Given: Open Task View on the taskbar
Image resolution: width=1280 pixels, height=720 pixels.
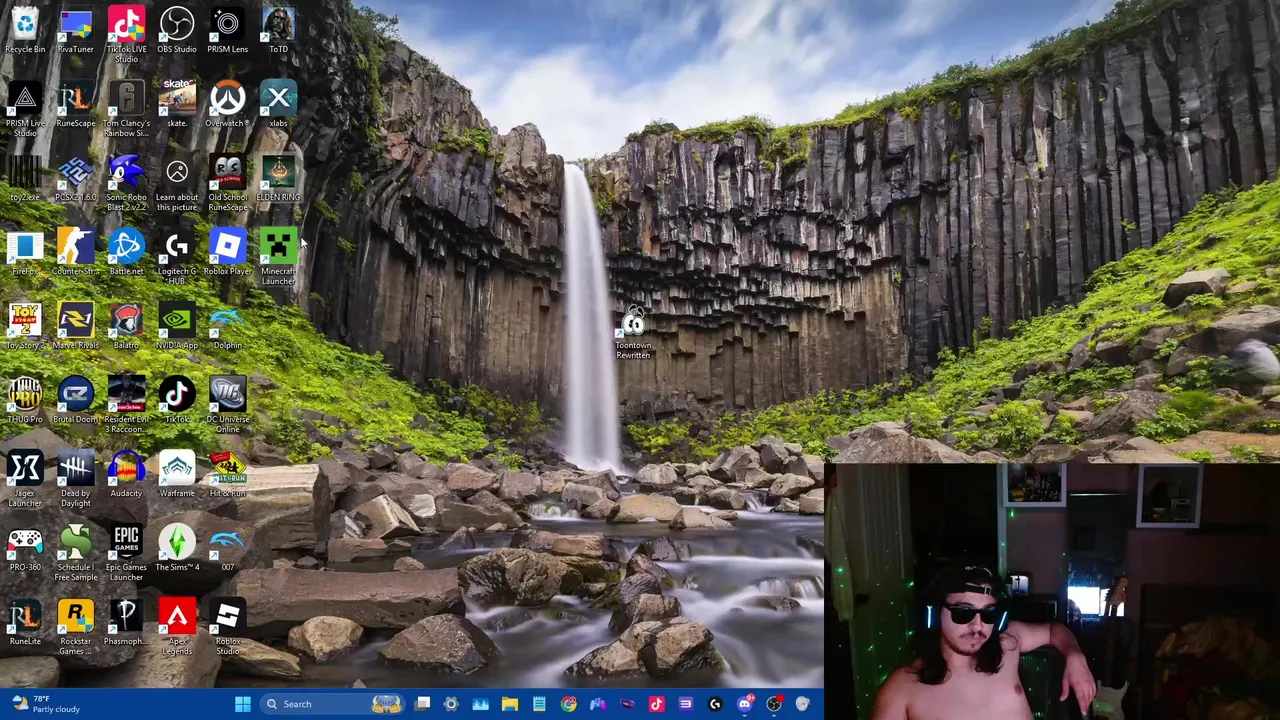Looking at the screenshot, I should tap(422, 704).
